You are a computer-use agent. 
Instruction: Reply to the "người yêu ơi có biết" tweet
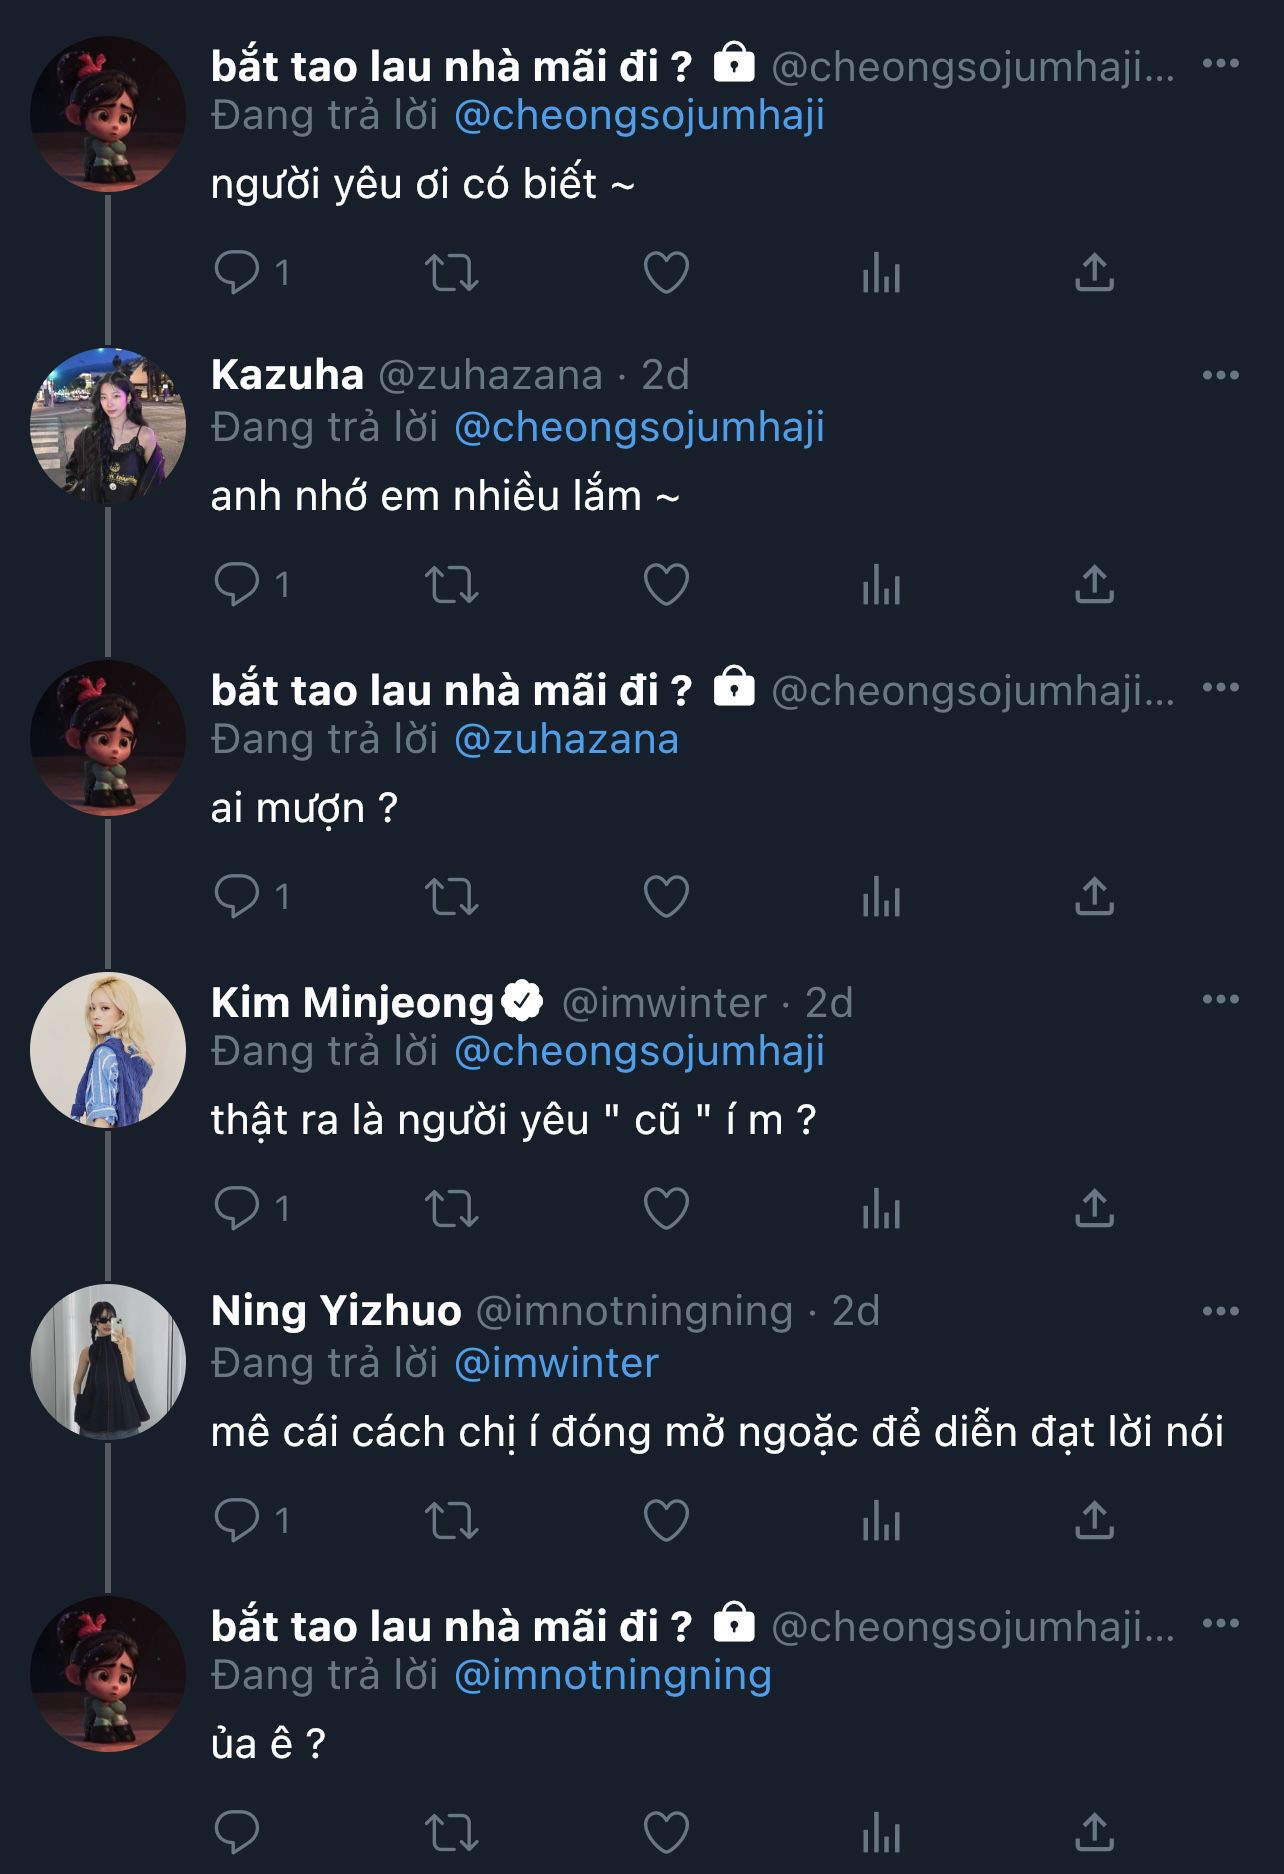pos(237,273)
